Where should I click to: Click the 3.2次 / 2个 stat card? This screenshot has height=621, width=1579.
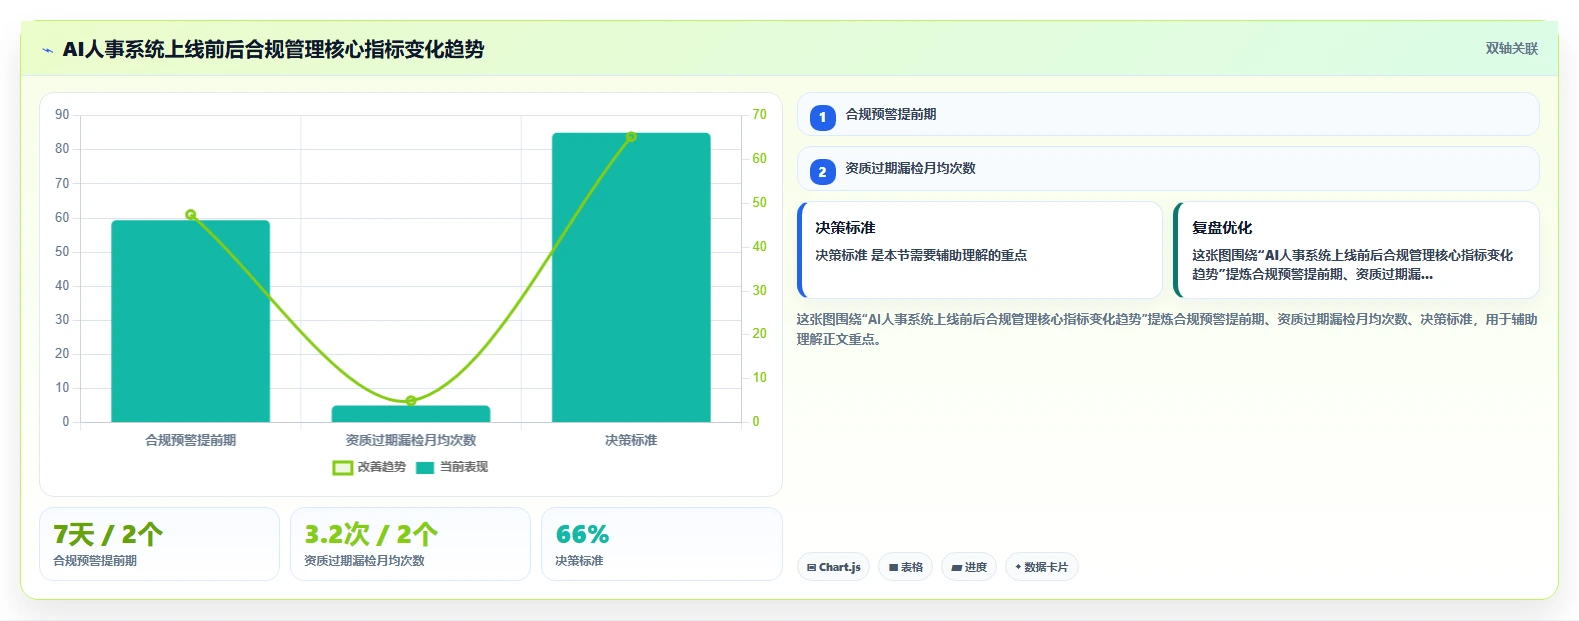(410, 544)
